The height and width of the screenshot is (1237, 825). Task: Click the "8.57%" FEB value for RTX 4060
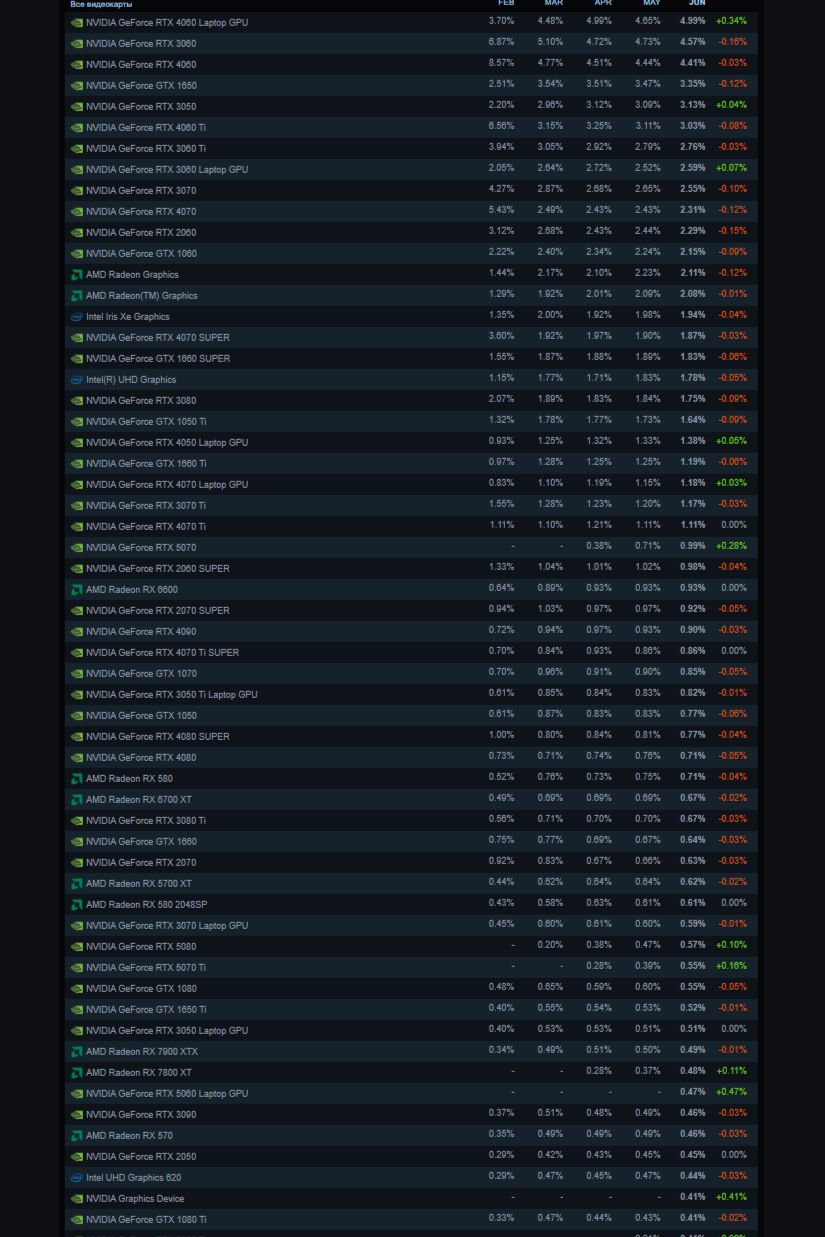pos(501,63)
